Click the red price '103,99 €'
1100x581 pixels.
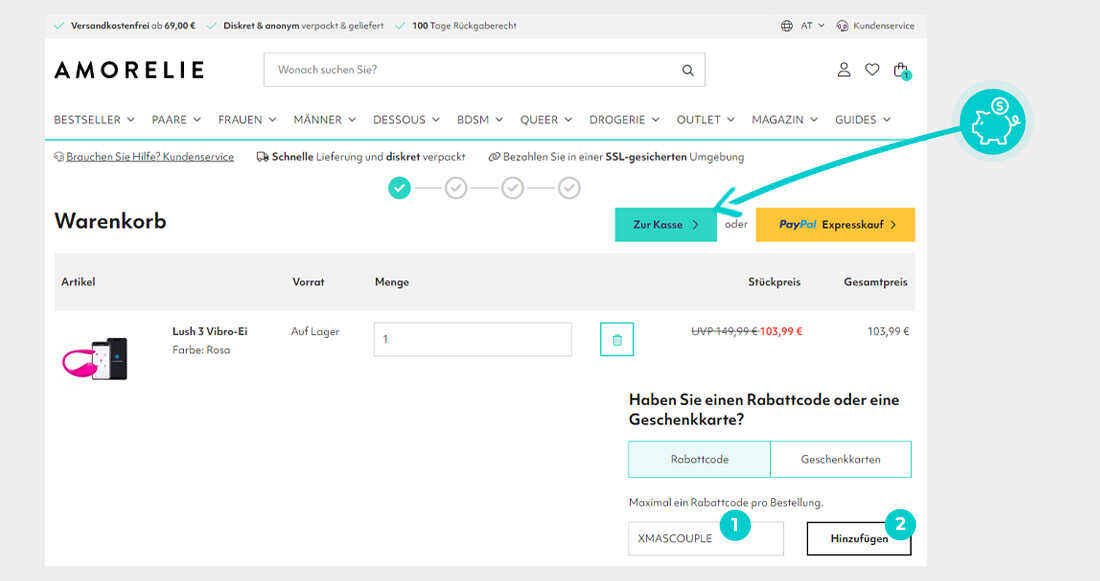[x=781, y=331]
